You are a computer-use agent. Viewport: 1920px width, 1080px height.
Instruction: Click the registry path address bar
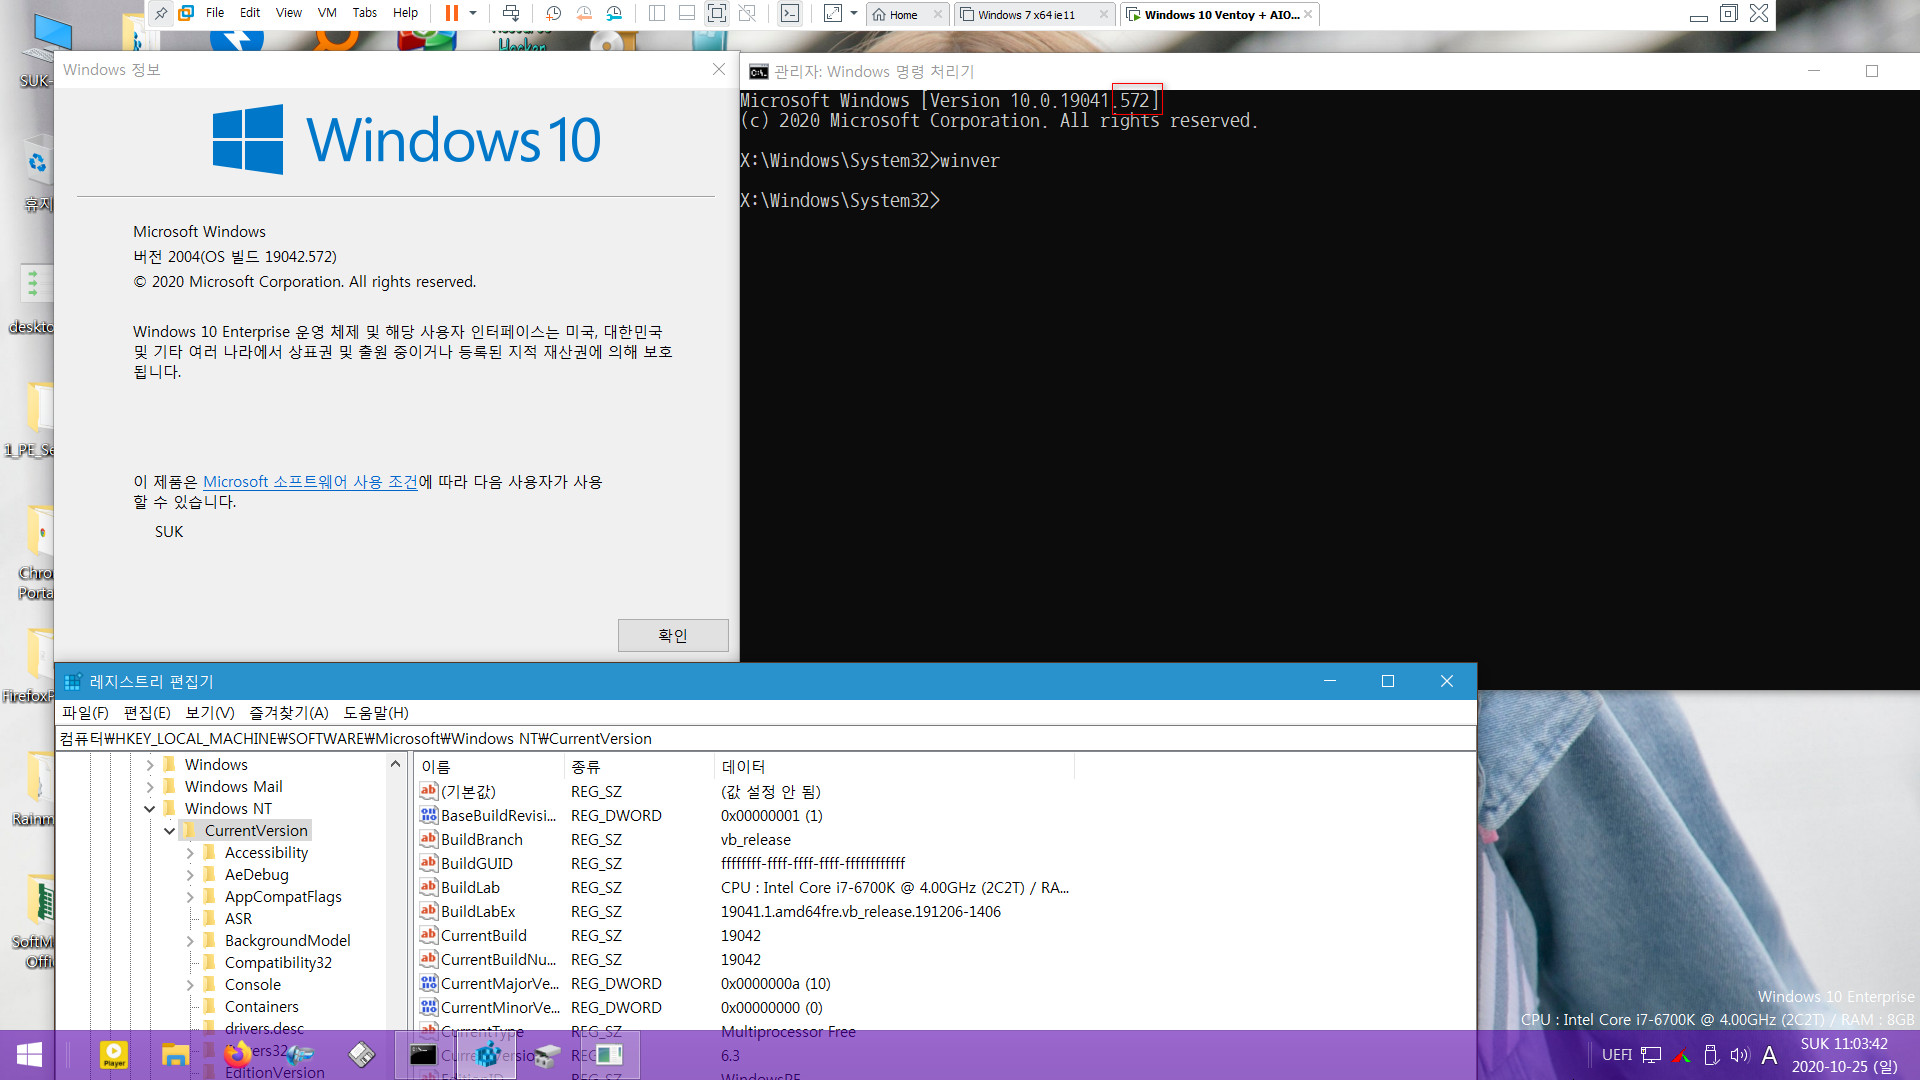pyautogui.click(x=766, y=739)
